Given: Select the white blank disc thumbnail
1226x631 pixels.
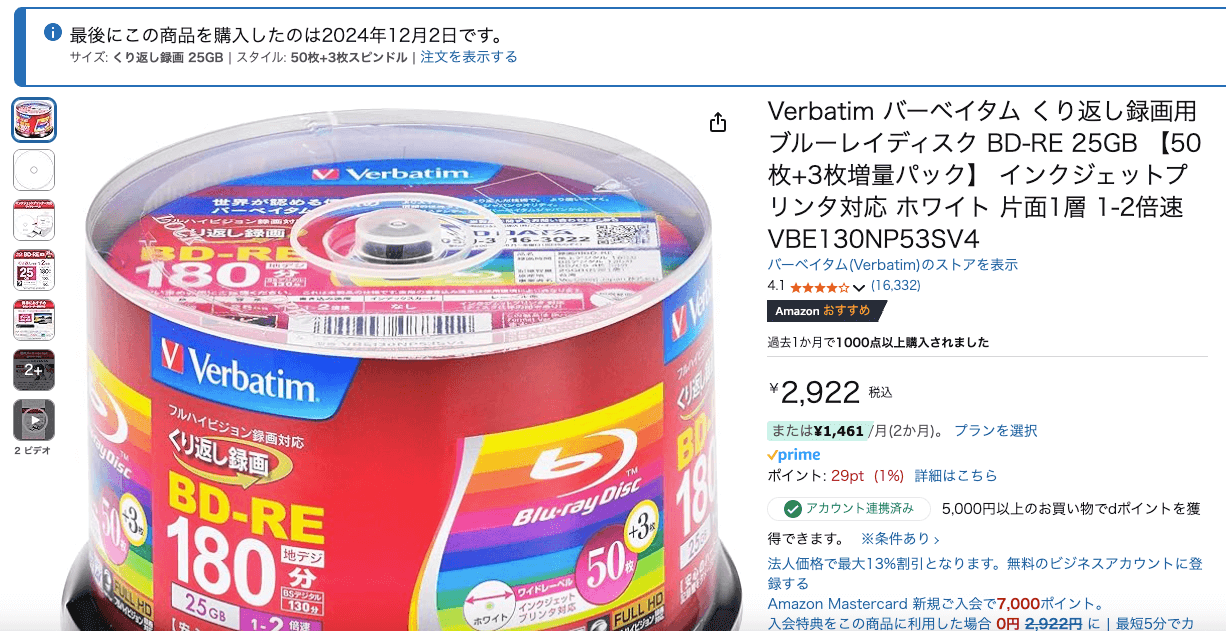Looking at the screenshot, I should click(x=34, y=170).
